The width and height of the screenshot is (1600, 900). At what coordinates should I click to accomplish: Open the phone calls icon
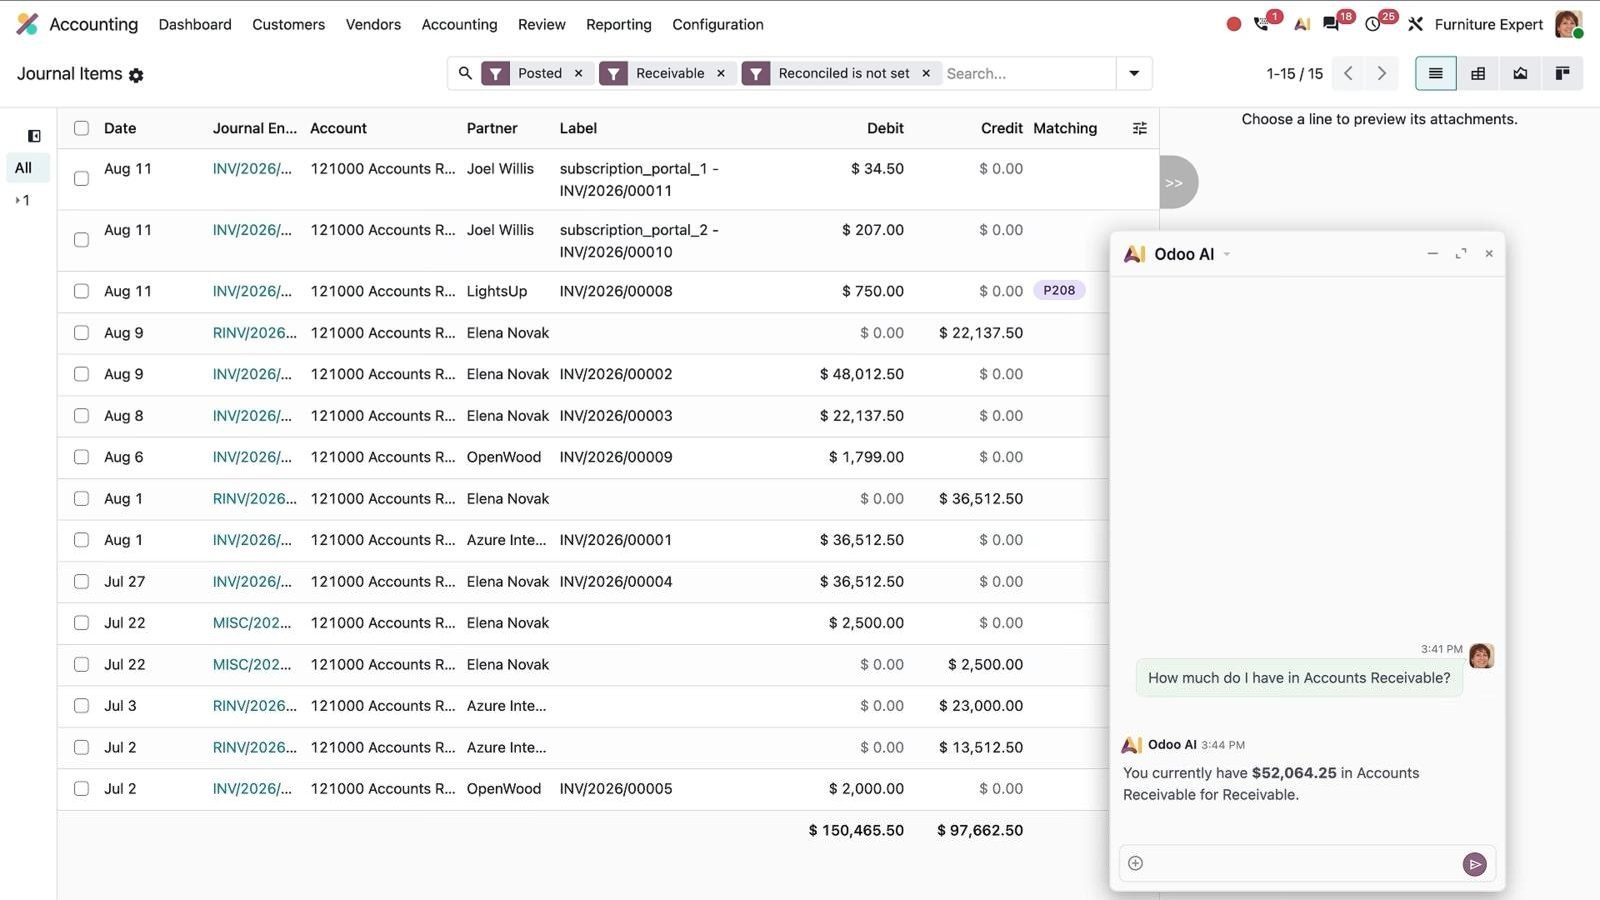(1262, 24)
